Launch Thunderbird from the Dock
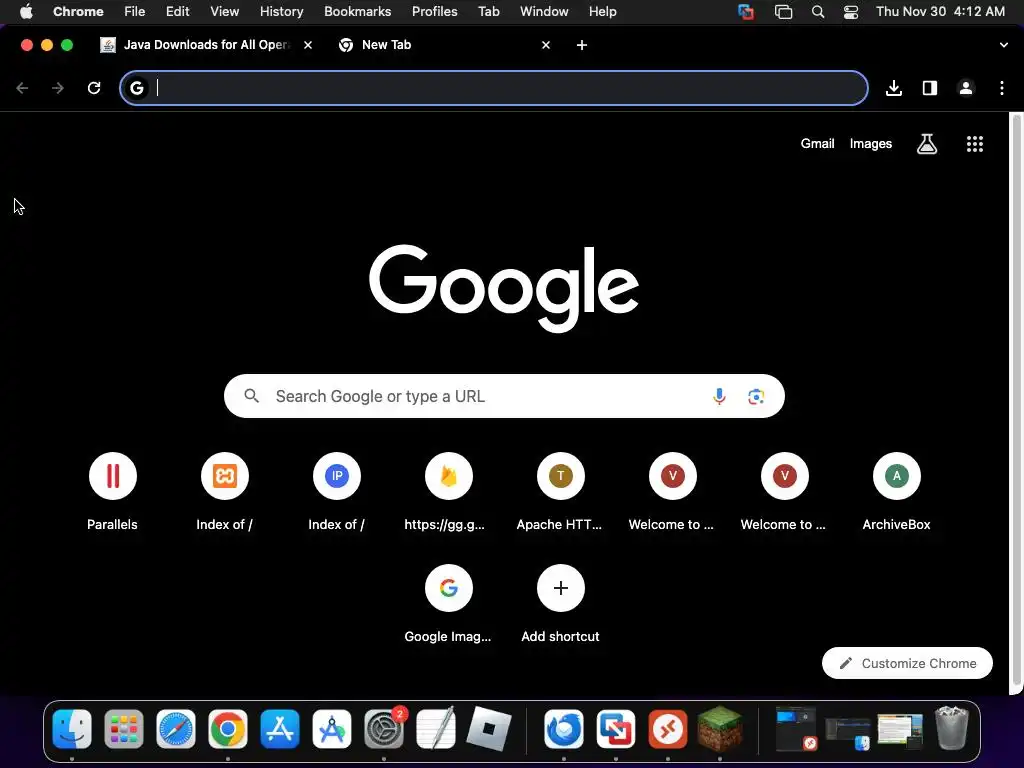The image size is (1024, 768). [x=564, y=729]
